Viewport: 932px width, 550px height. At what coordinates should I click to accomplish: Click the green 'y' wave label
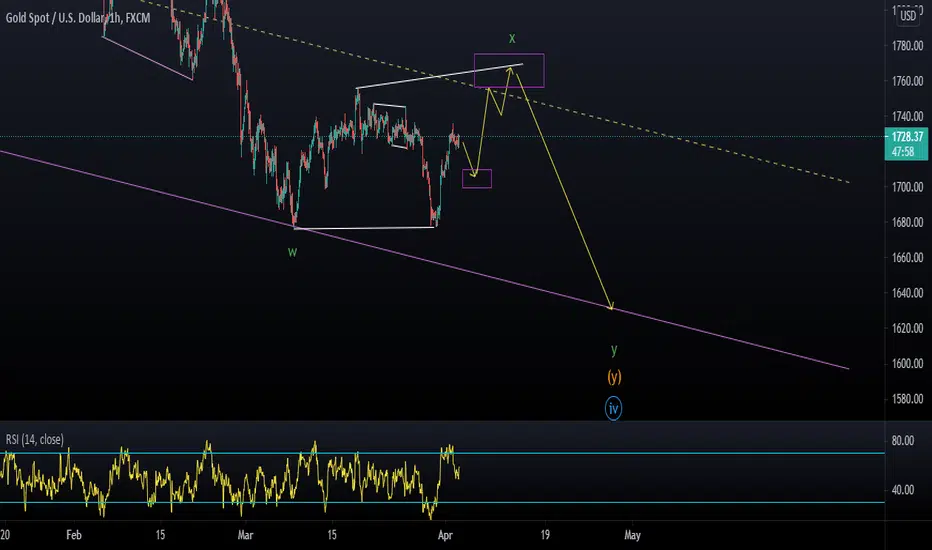click(x=614, y=350)
